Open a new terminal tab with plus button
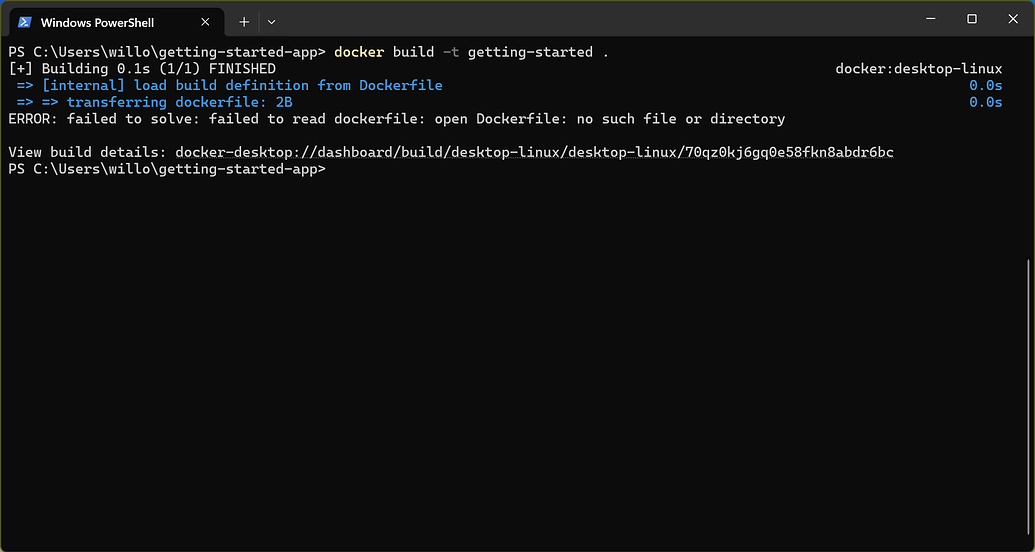Image resolution: width=1035 pixels, height=552 pixels. (x=244, y=21)
